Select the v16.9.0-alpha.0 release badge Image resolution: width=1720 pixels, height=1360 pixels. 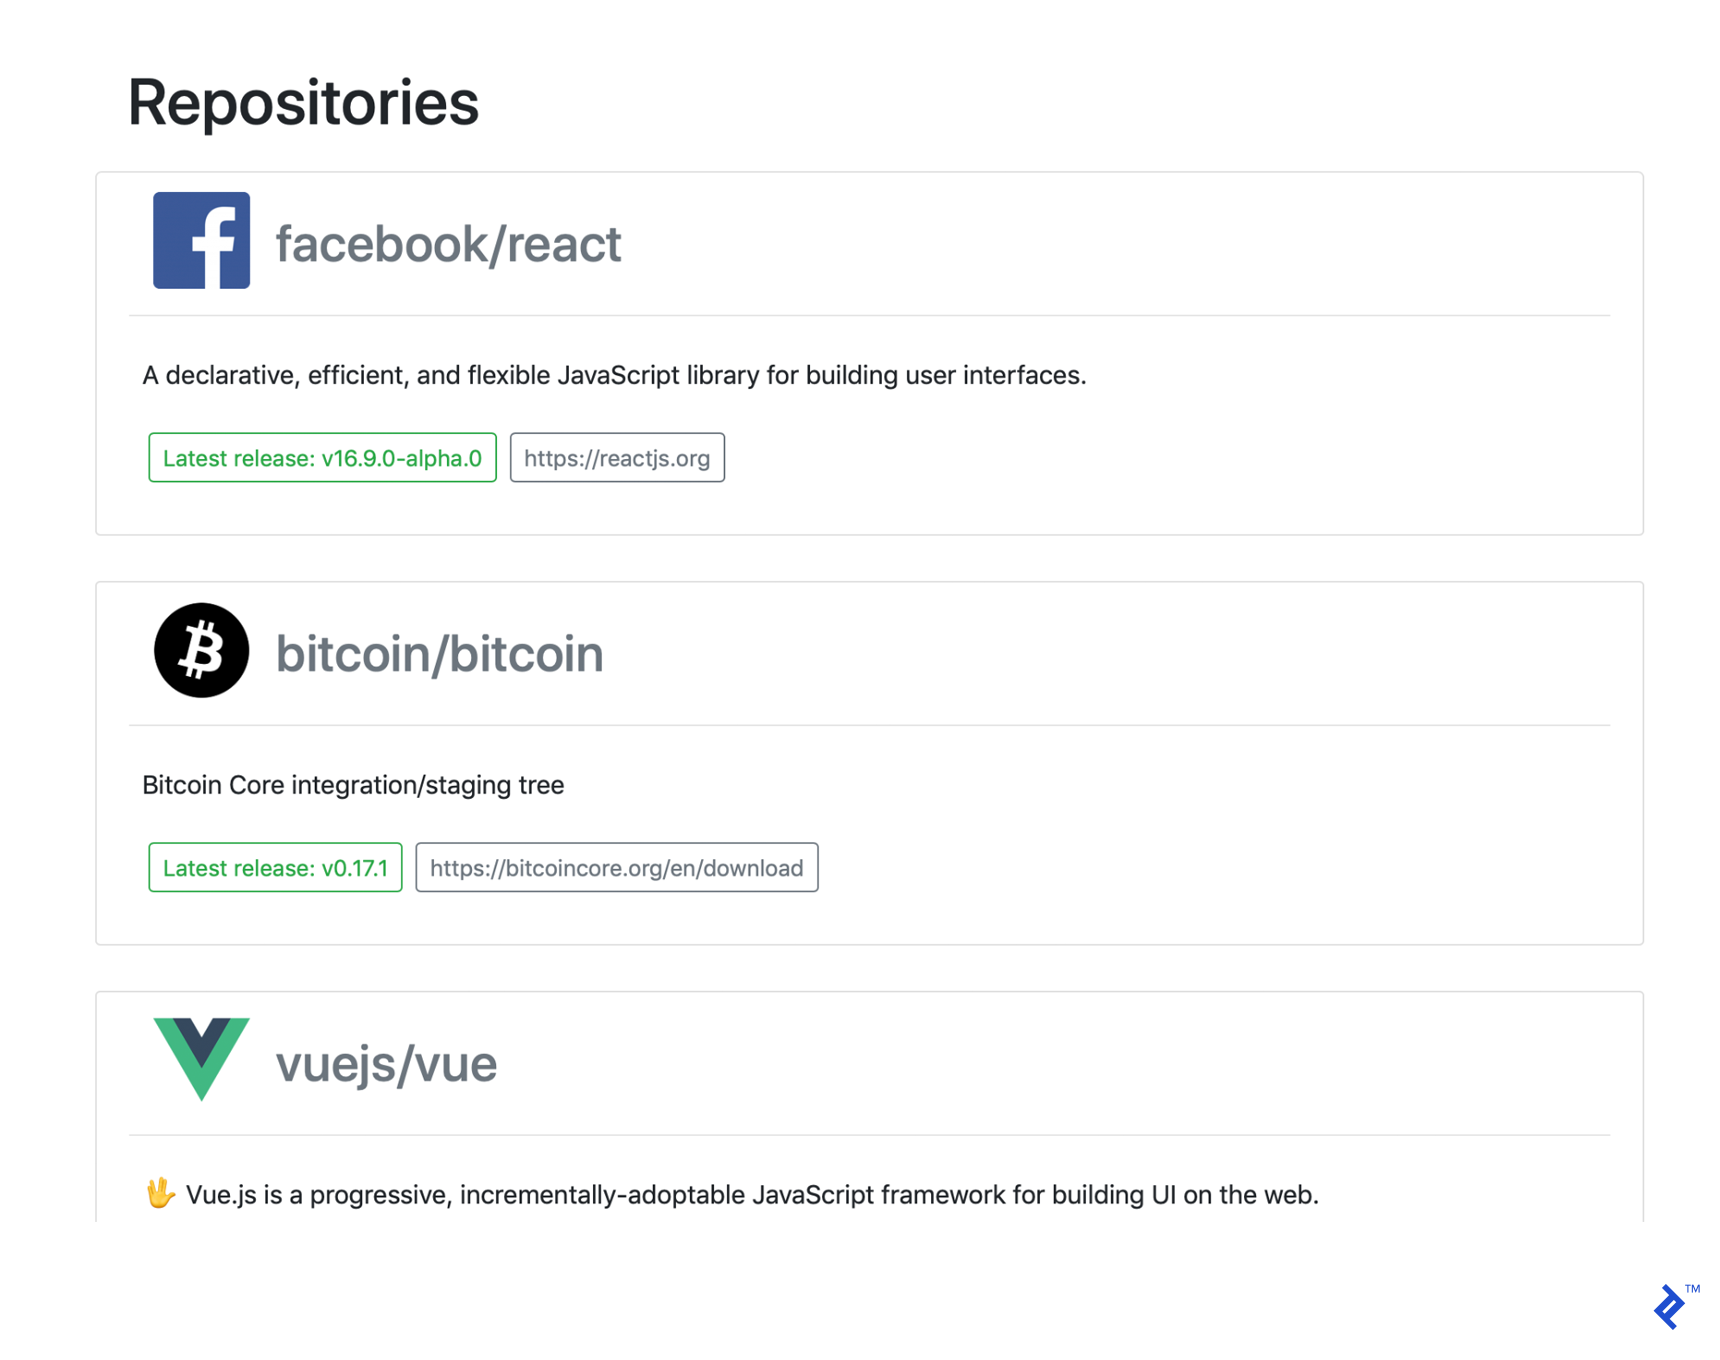point(322,457)
